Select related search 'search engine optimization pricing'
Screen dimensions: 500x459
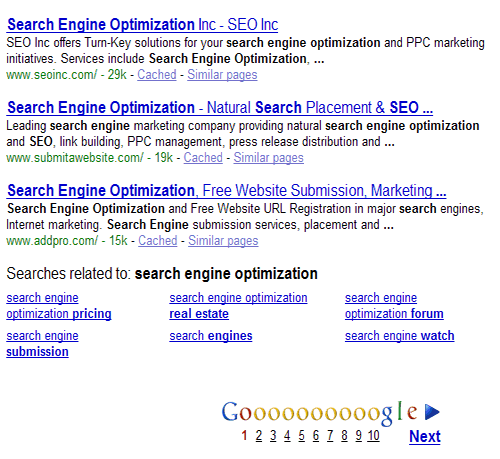point(59,306)
